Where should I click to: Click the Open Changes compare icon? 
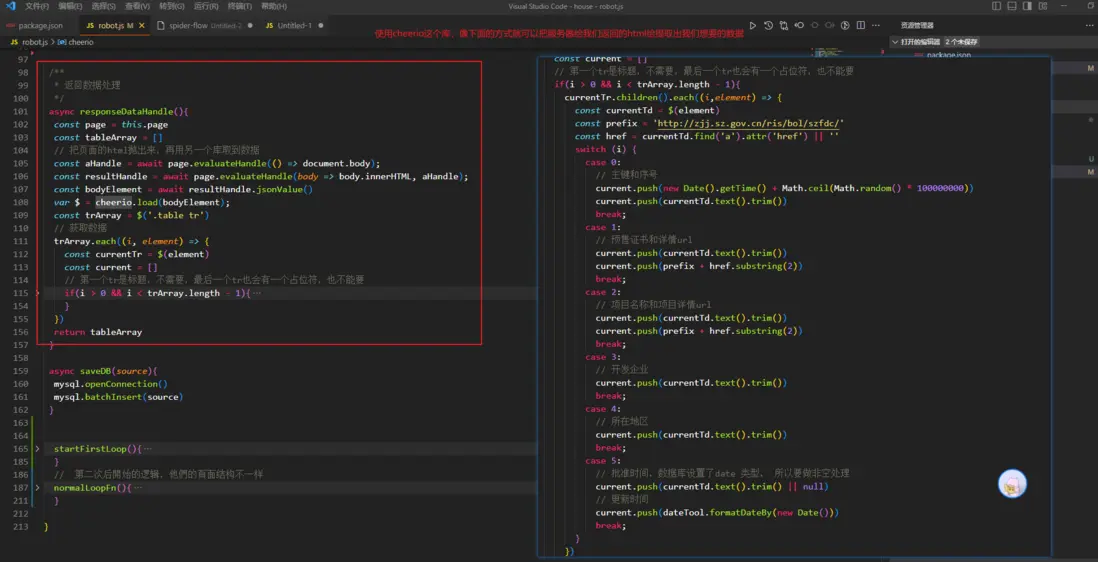784,25
